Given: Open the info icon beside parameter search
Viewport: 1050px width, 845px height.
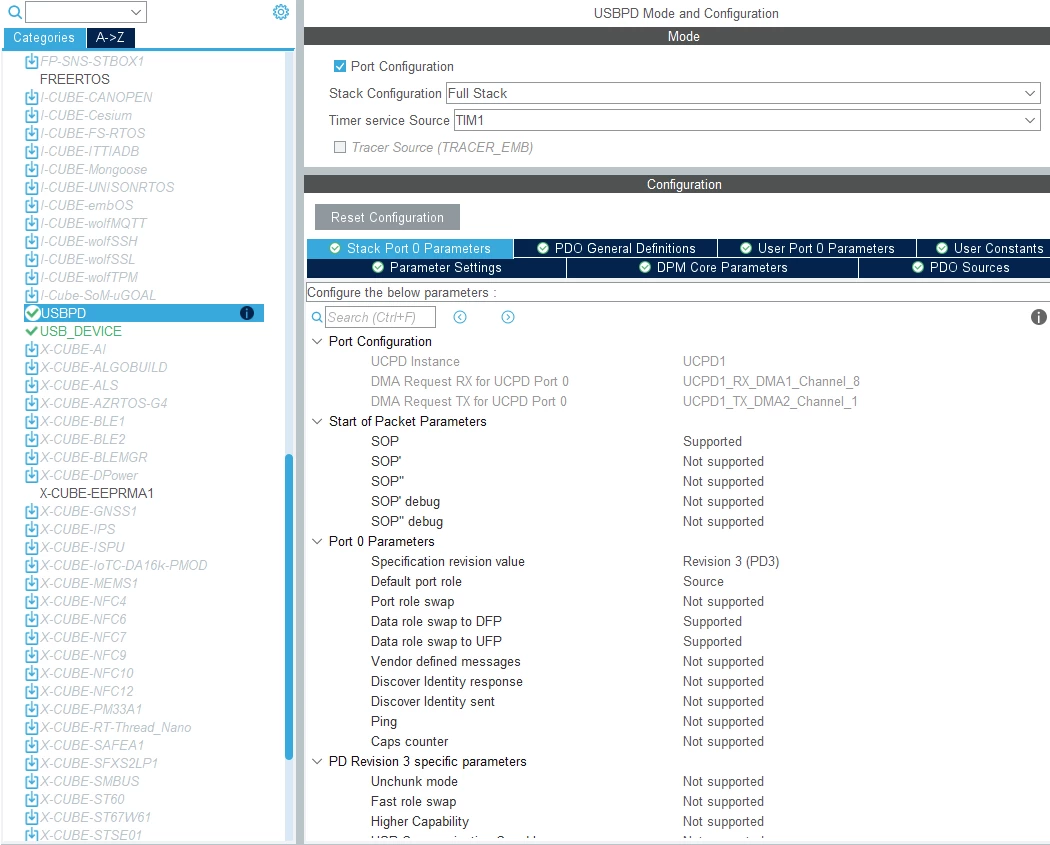Looking at the screenshot, I should pyautogui.click(x=1038, y=317).
